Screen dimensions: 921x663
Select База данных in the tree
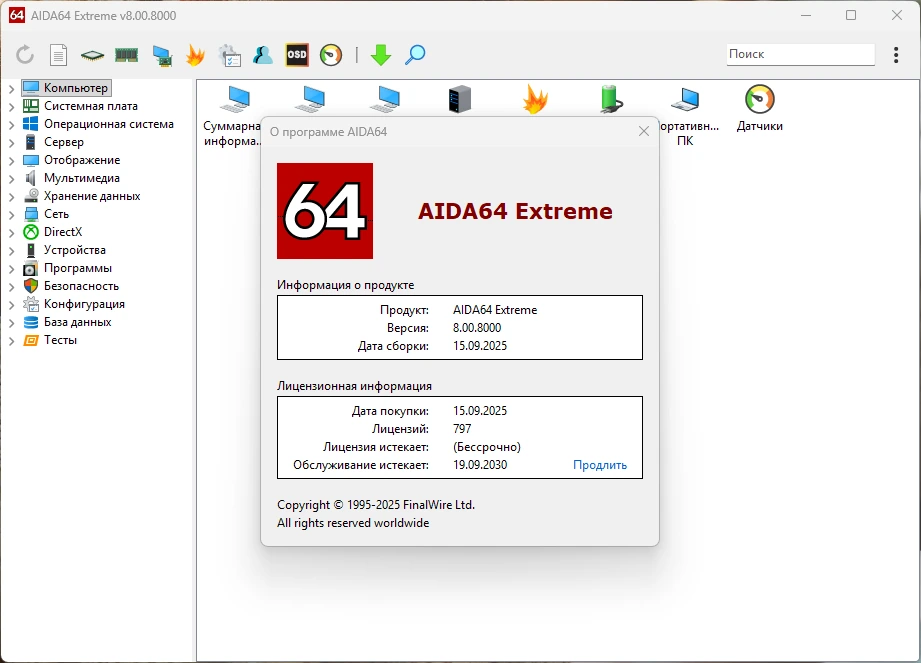tap(67, 322)
